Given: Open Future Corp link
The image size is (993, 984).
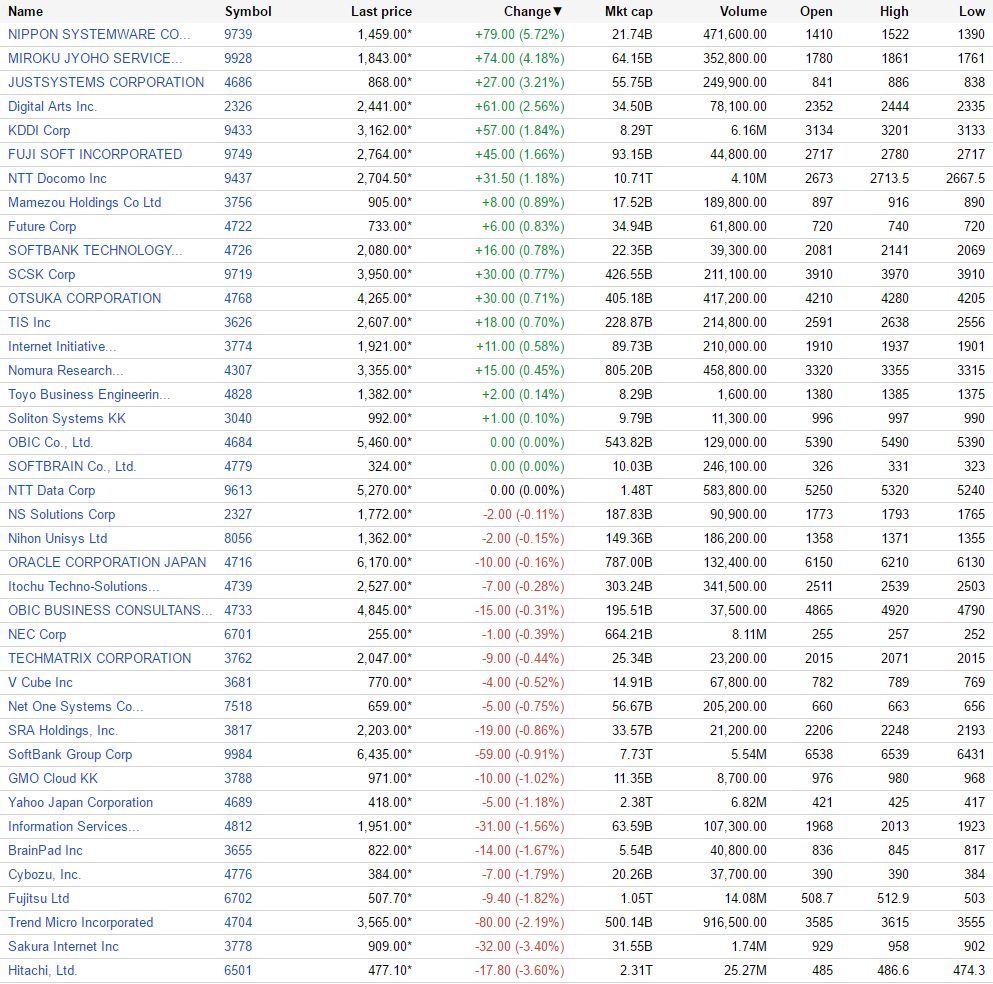Looking at the screenshot, I should (42, 227).
